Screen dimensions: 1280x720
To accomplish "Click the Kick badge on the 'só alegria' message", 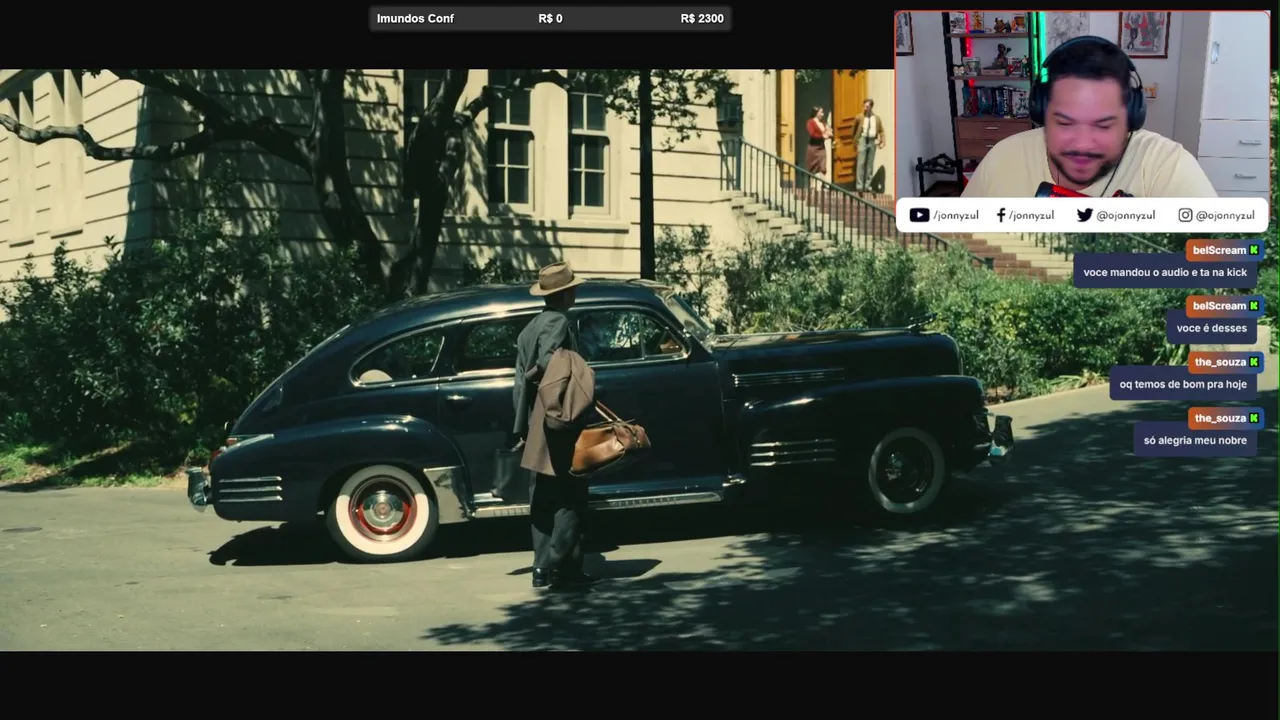I will pos(1254,418).
